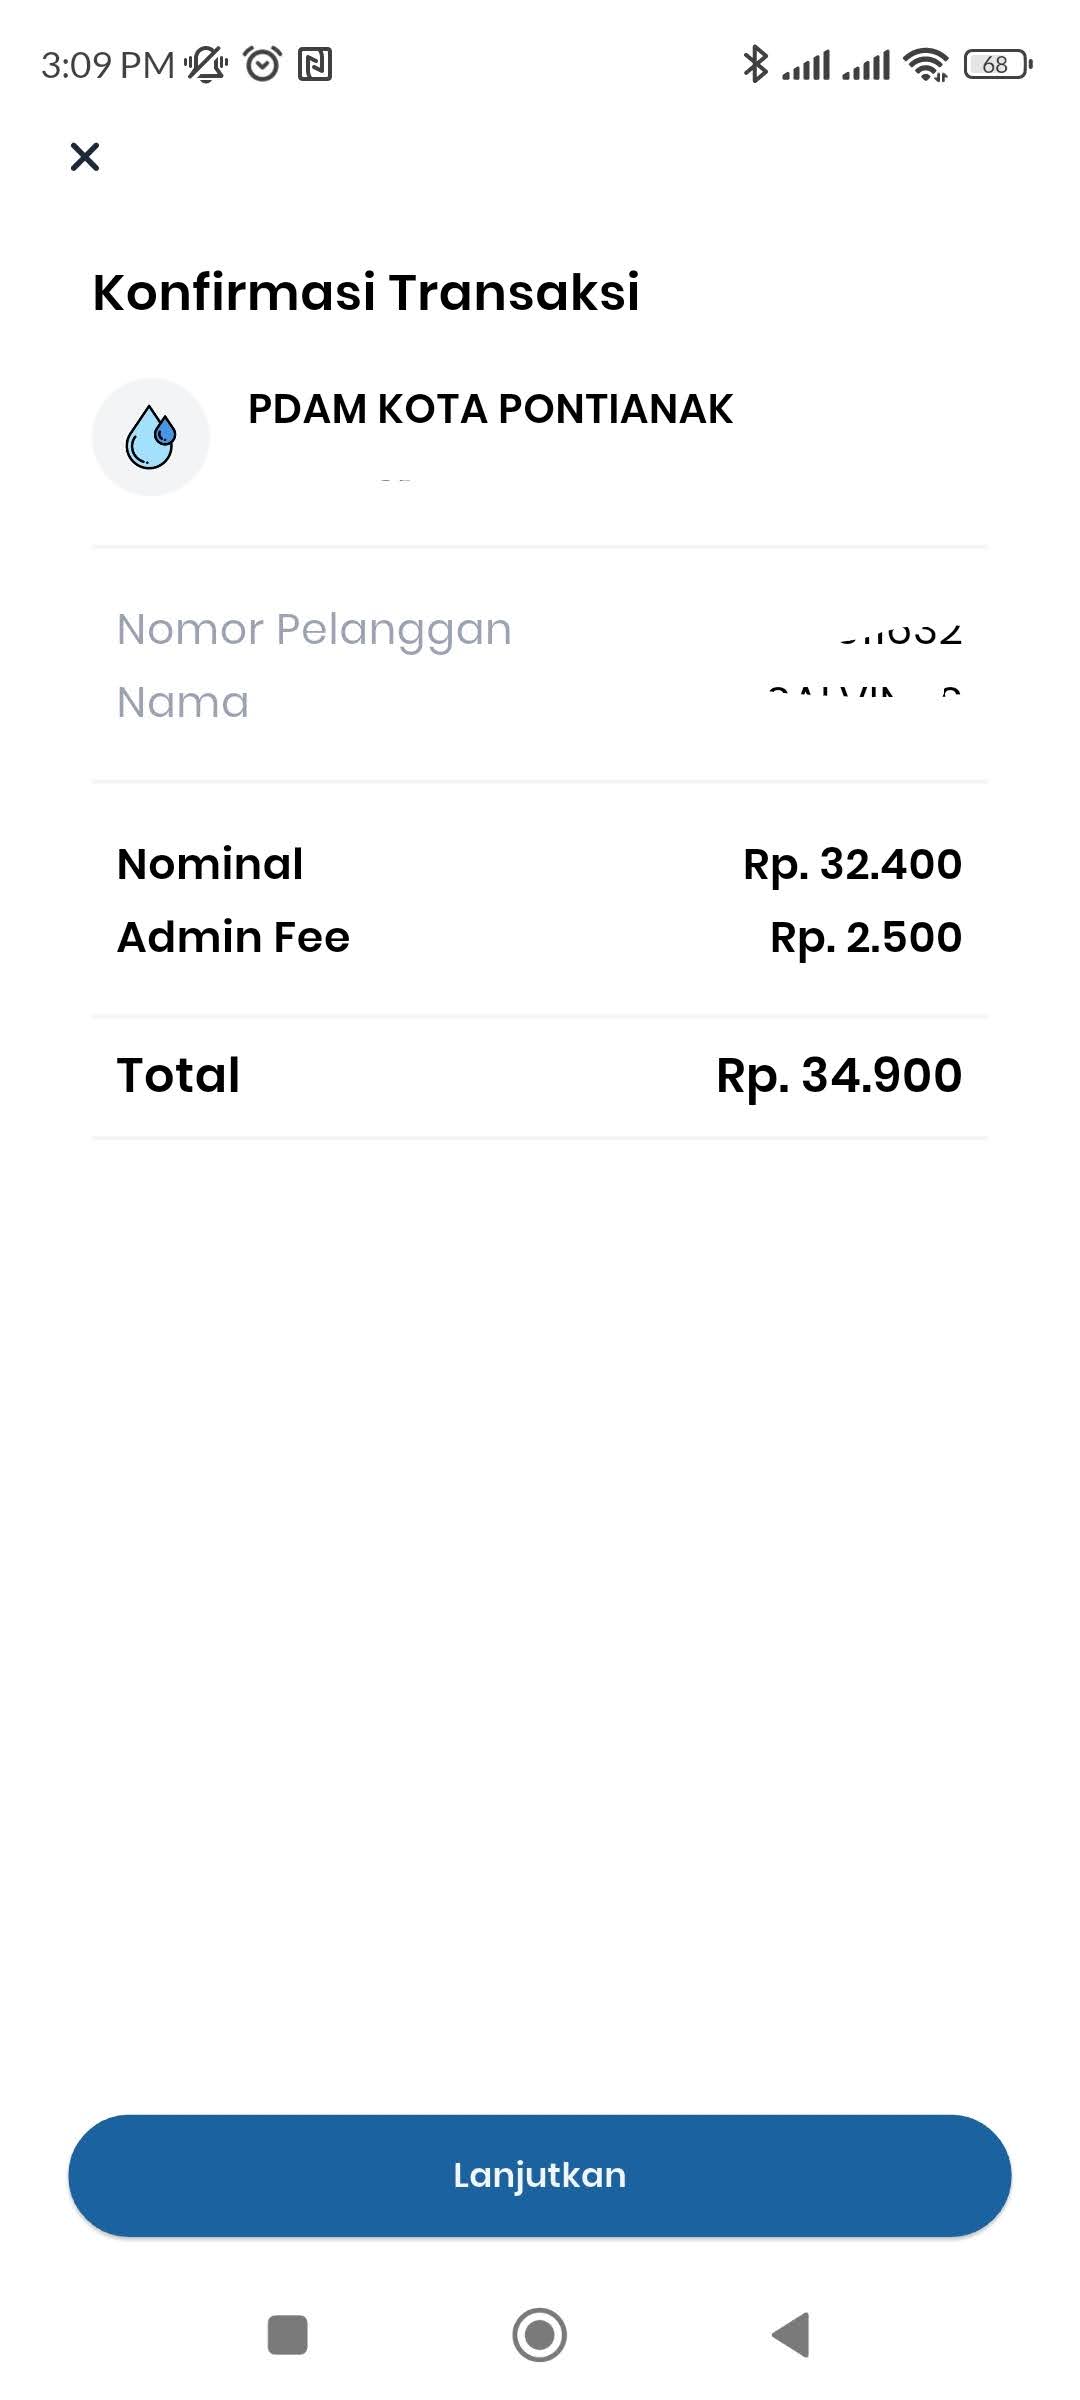Tap the alarm clock status icon
The width and height of the screenshot is (1080, 2400).
[263, 65]
